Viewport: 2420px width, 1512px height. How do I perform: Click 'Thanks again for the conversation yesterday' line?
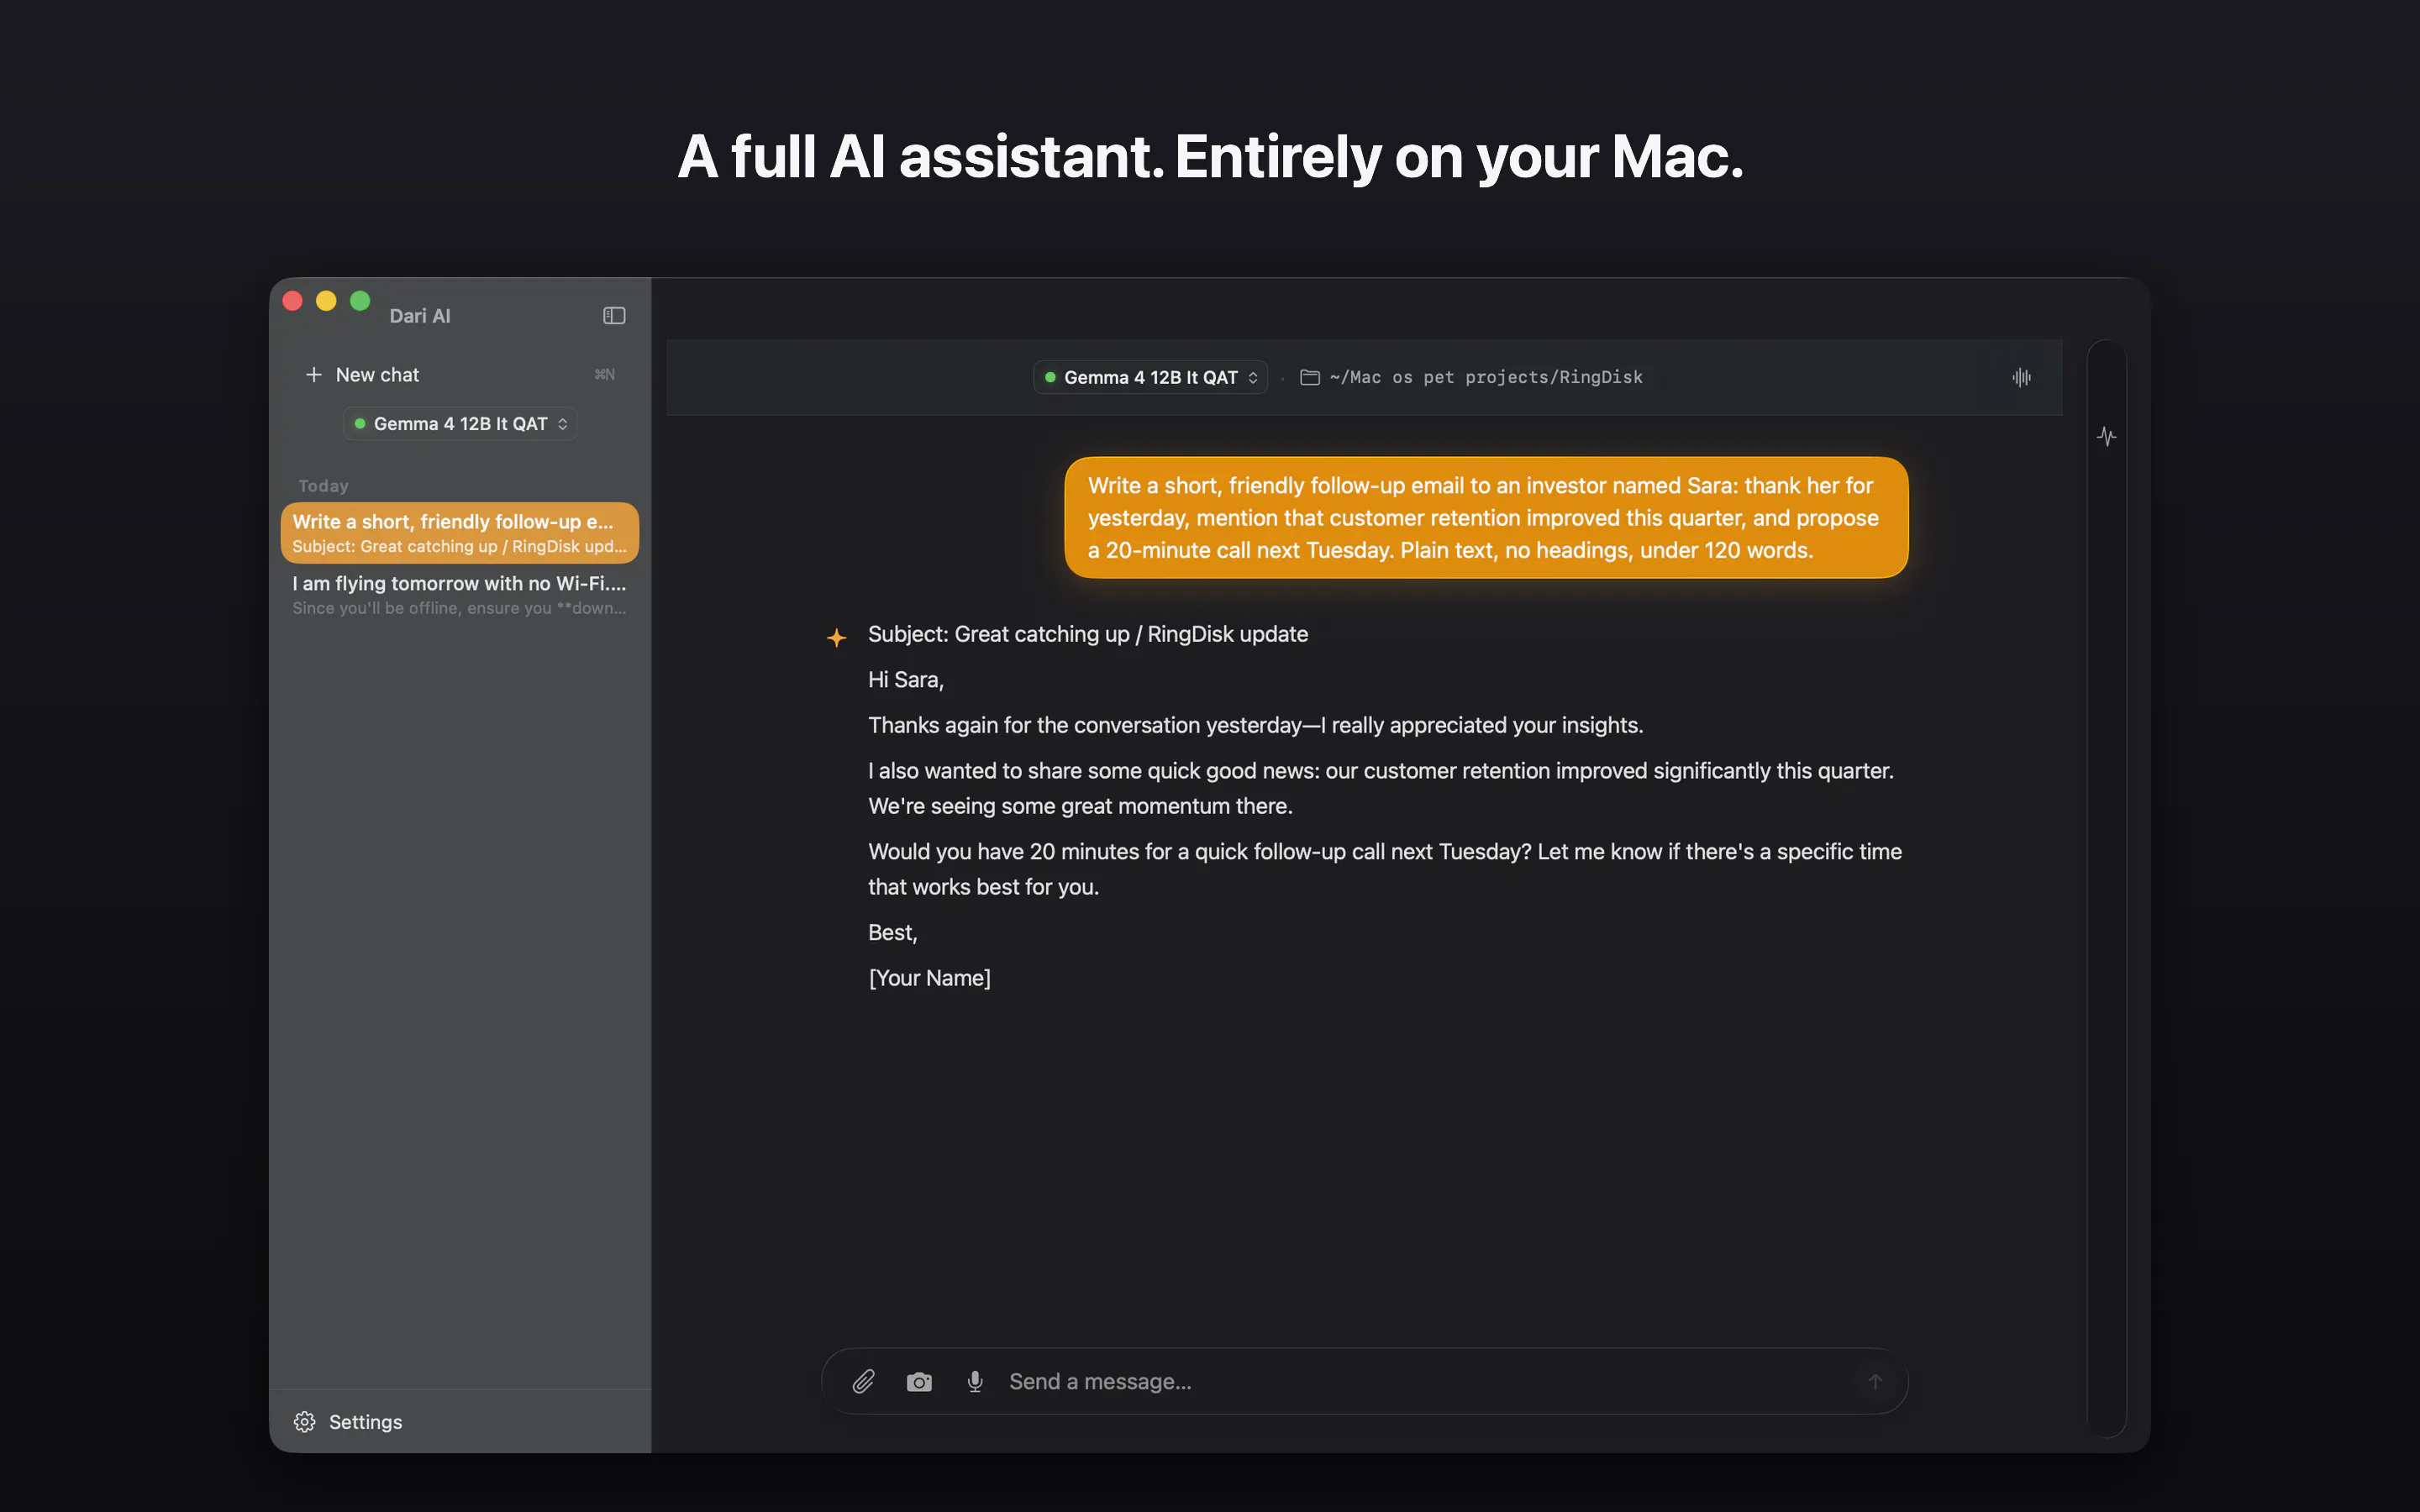tap(1256, 725)
